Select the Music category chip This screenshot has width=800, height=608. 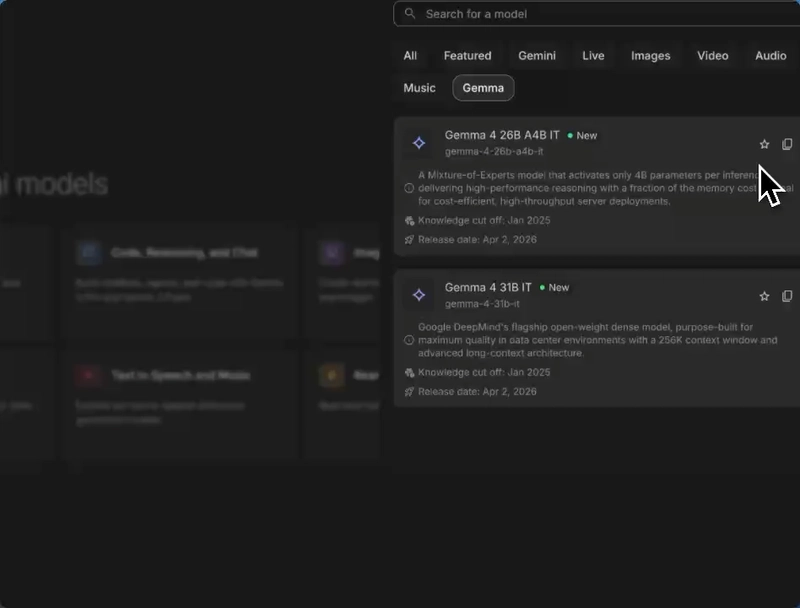click(x=419, y=88)
